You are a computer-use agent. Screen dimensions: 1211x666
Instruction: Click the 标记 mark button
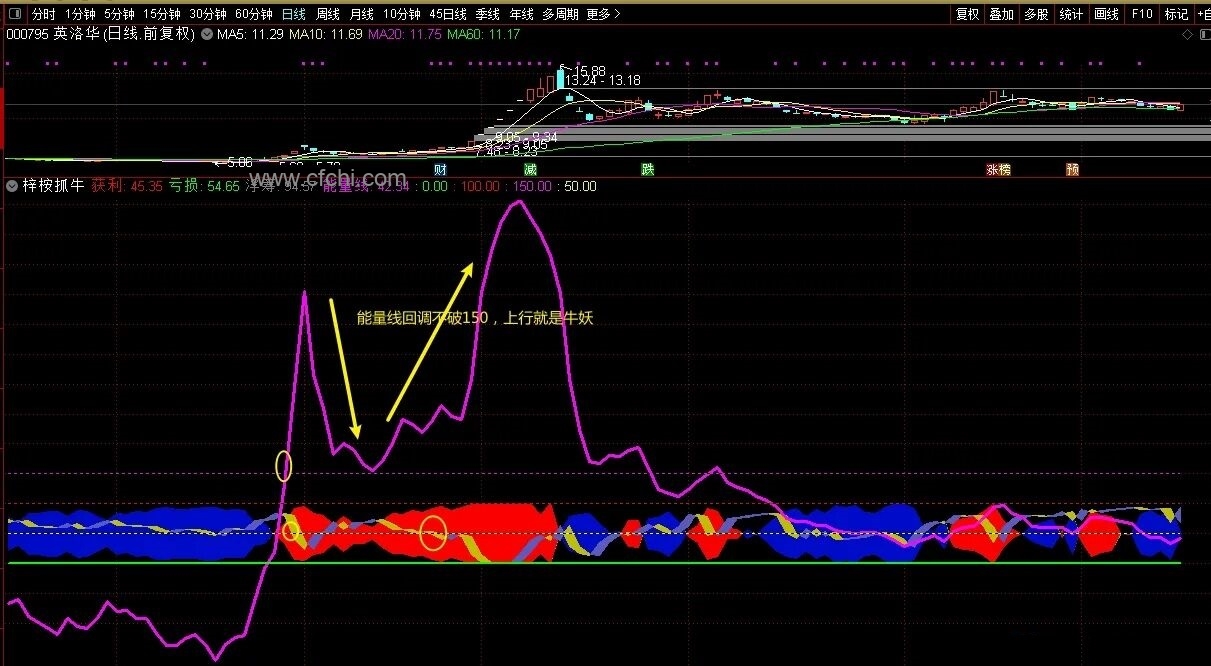point(1176,14)
